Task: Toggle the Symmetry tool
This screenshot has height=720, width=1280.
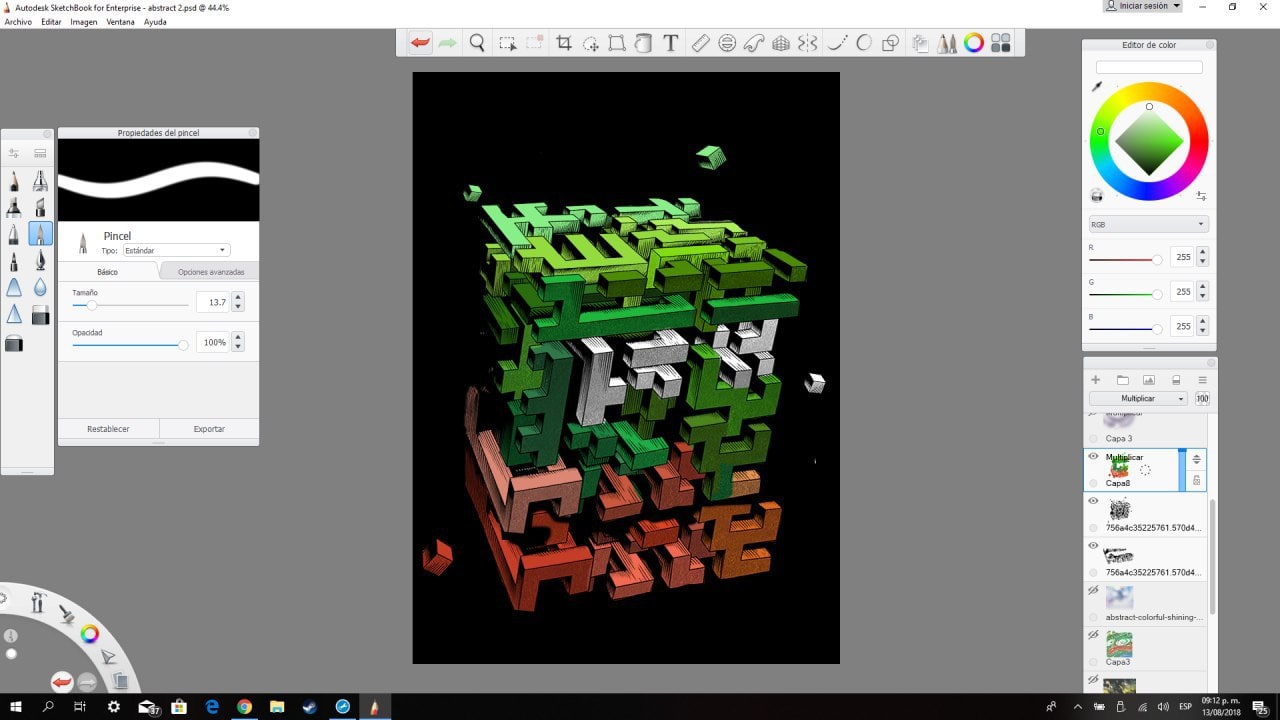Action: [x=808, y=43]
